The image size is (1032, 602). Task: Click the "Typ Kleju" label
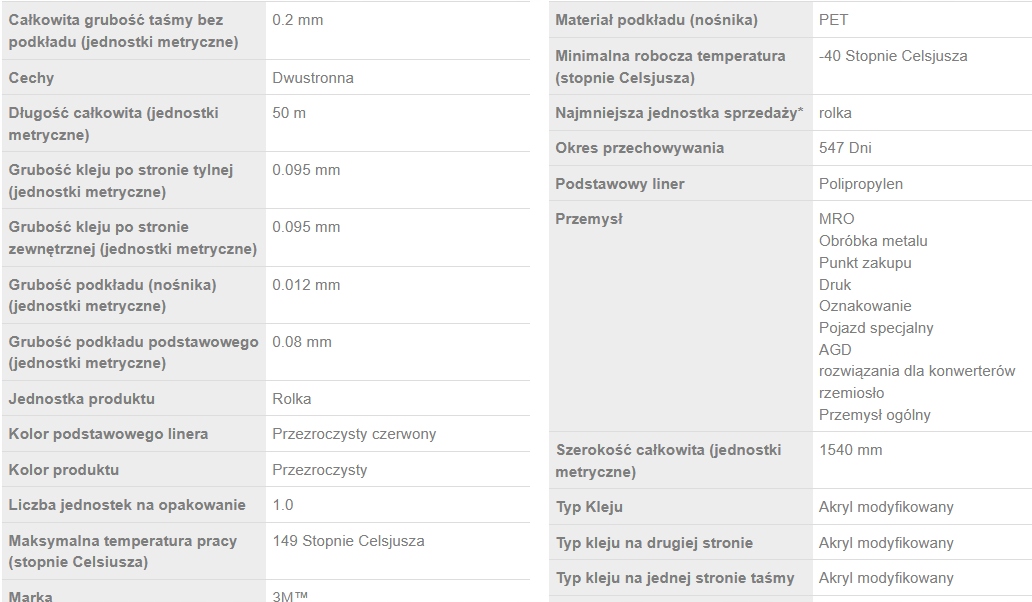[589, 507]
